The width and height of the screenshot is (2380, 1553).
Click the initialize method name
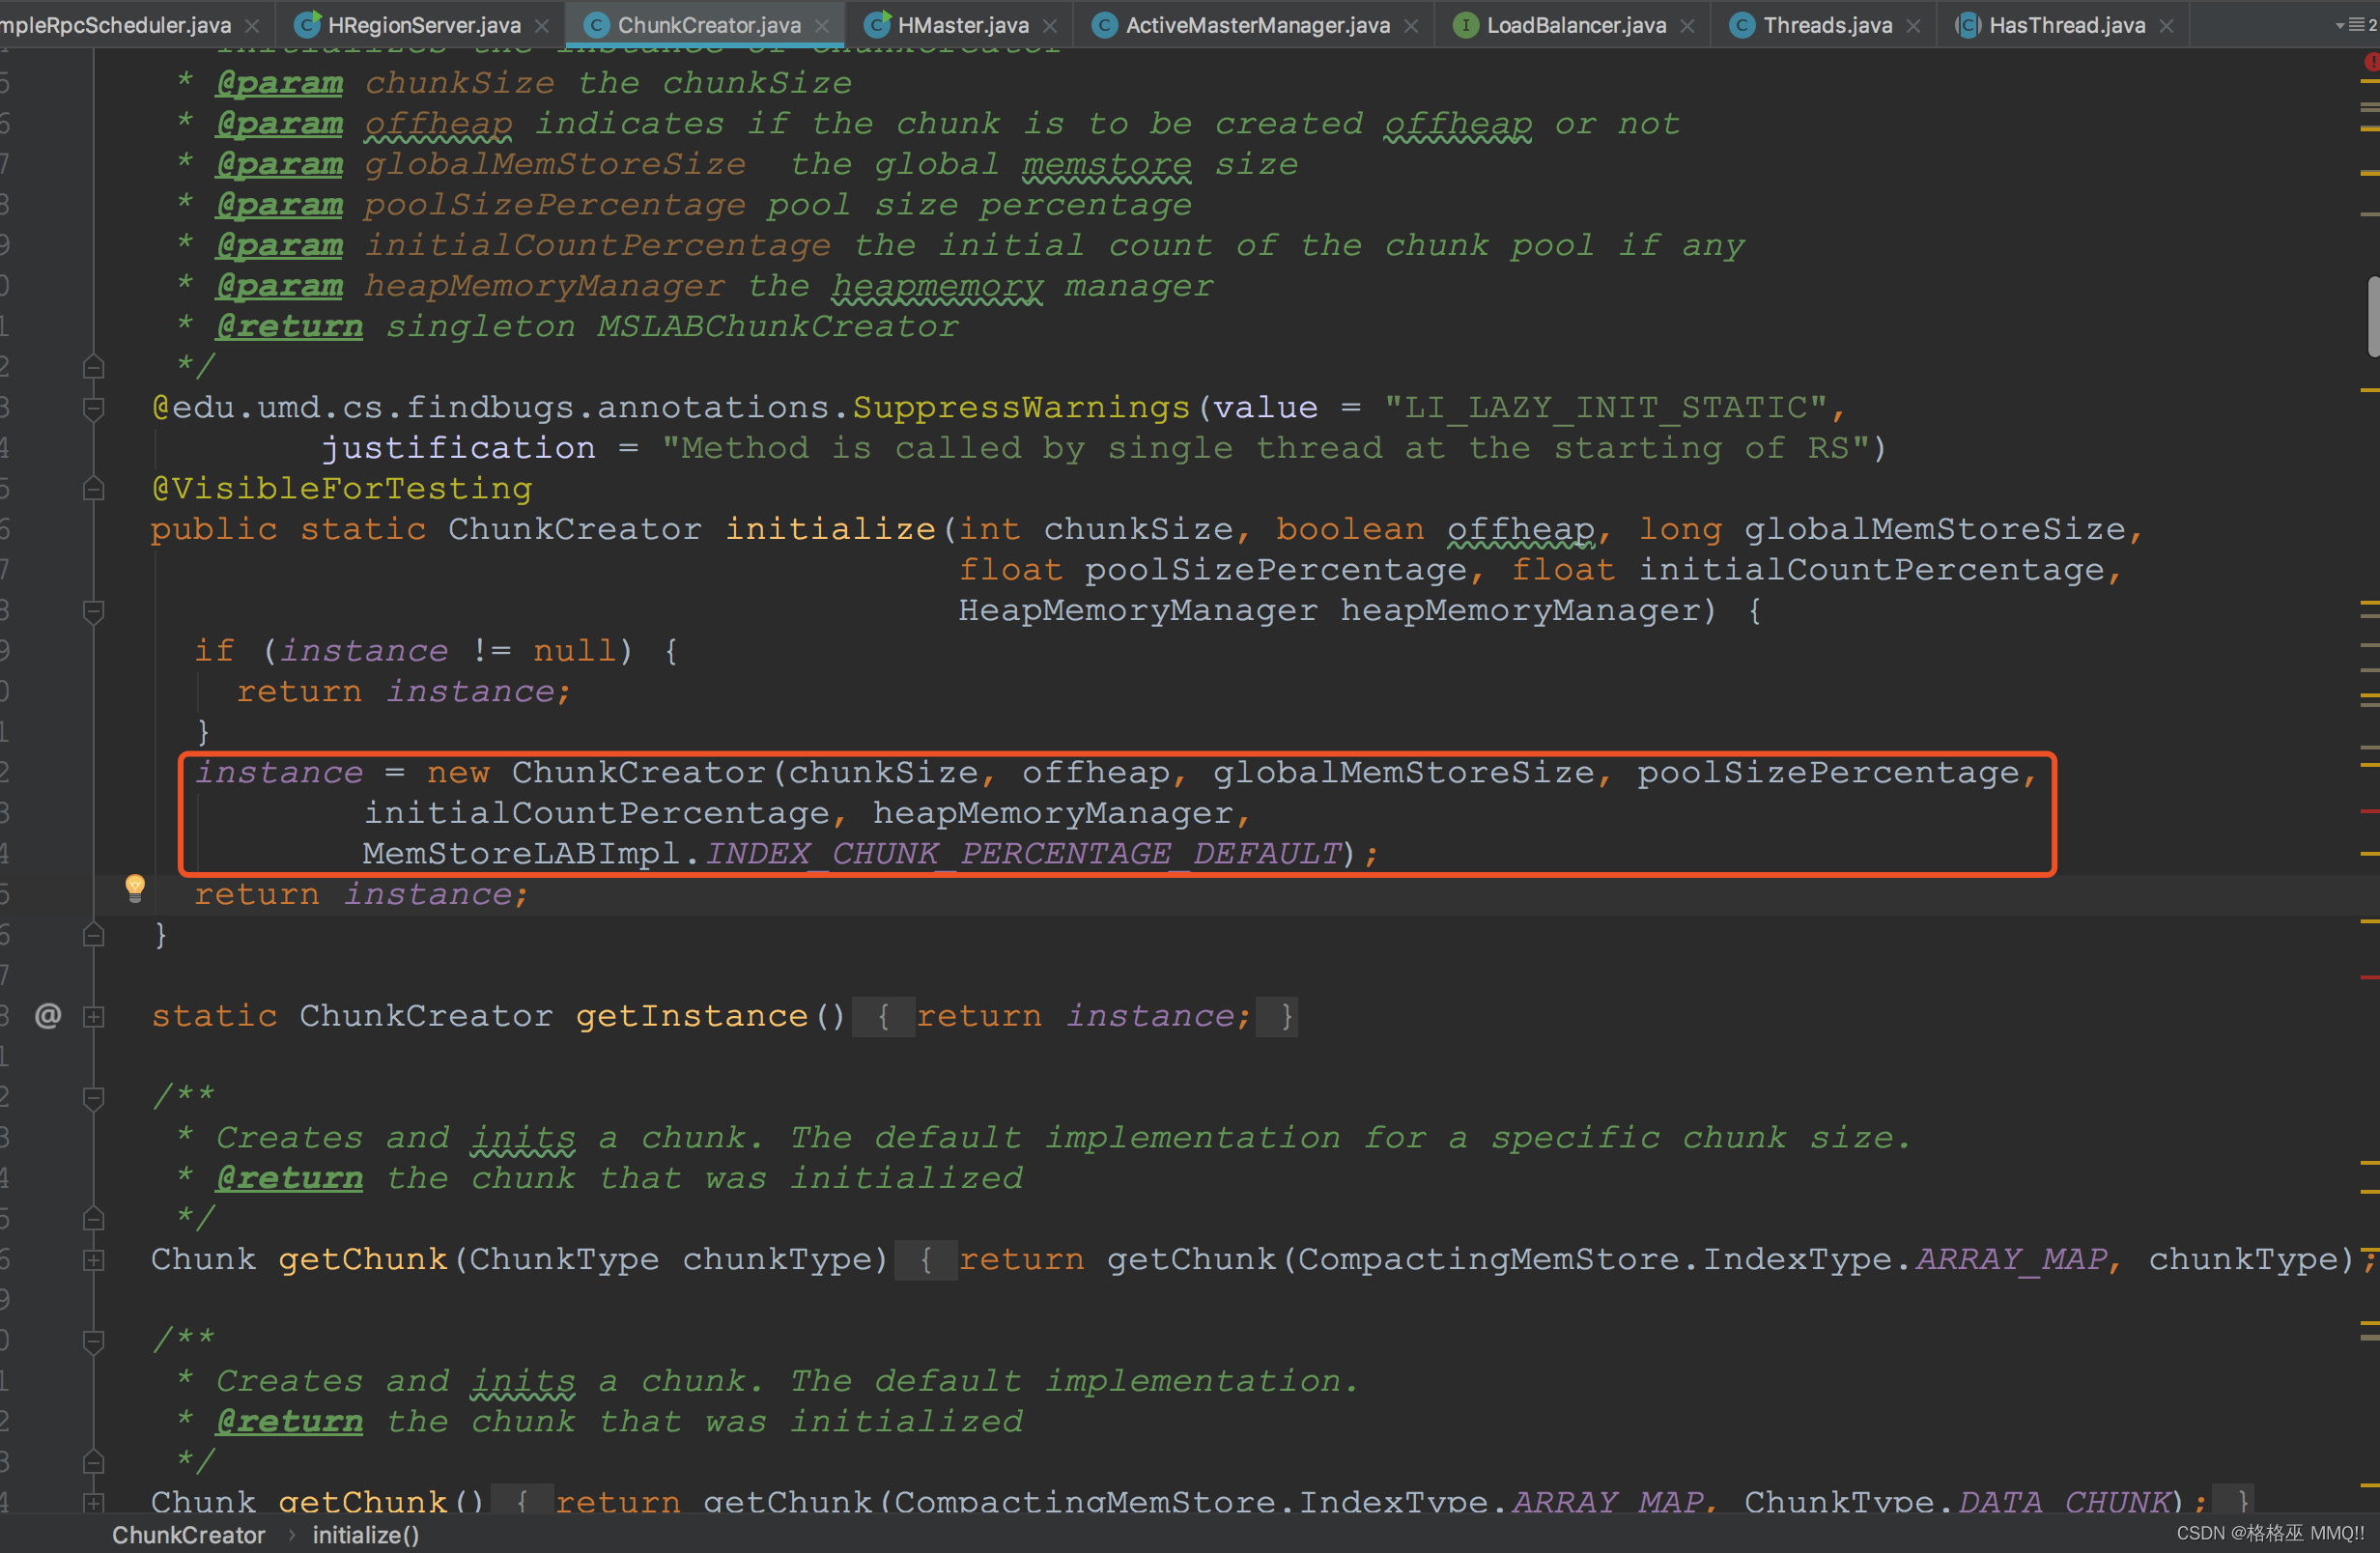point(830,529)
